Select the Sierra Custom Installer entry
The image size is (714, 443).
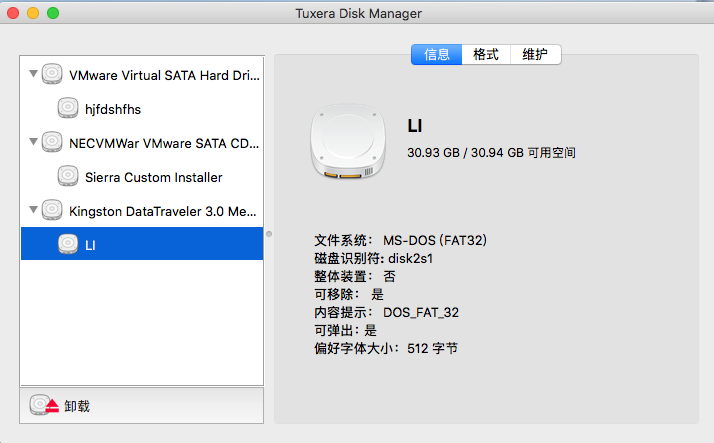click(142, 177)
